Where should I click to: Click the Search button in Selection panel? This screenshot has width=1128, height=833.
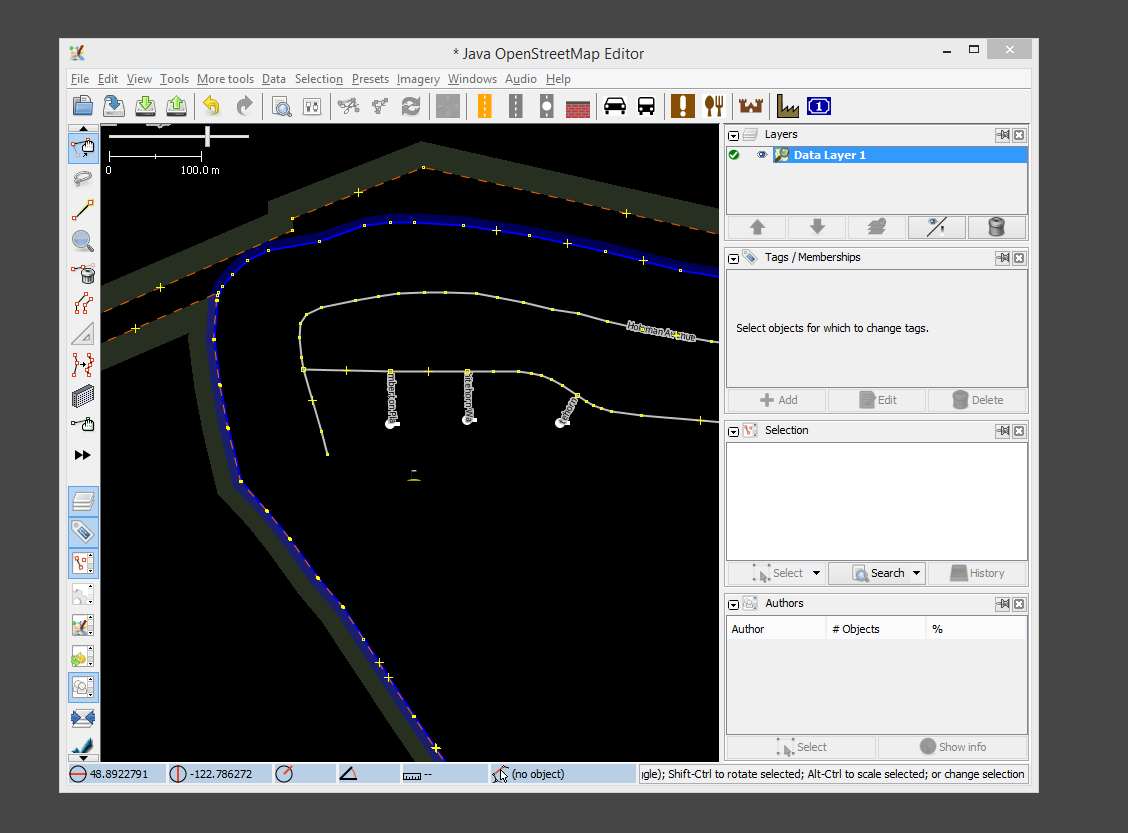[877, 573]
